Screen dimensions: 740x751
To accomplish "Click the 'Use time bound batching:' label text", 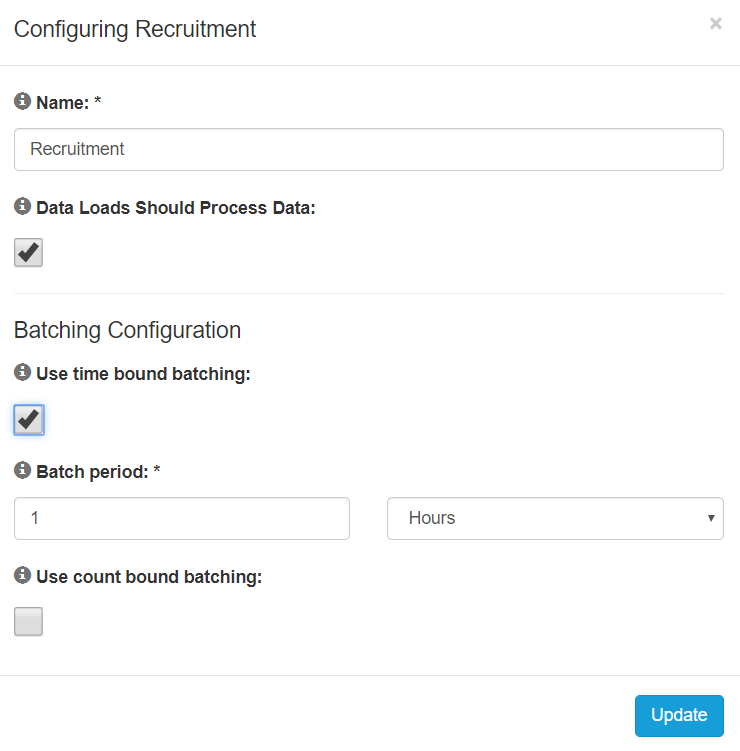I will (143, 374).
